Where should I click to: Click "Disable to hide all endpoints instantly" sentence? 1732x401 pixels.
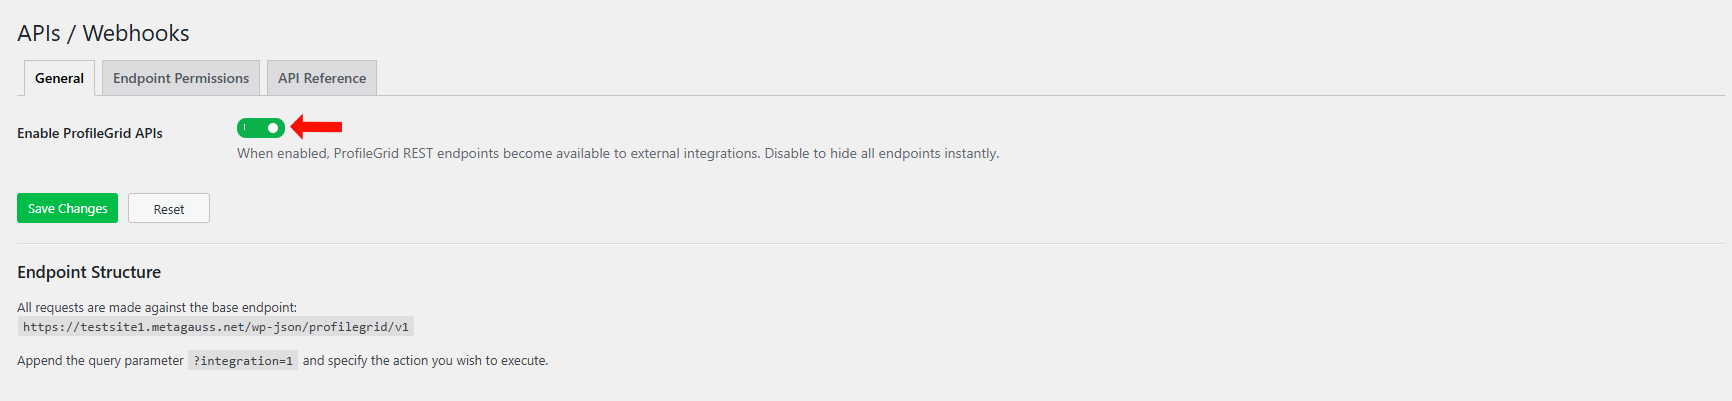(881, 153)
